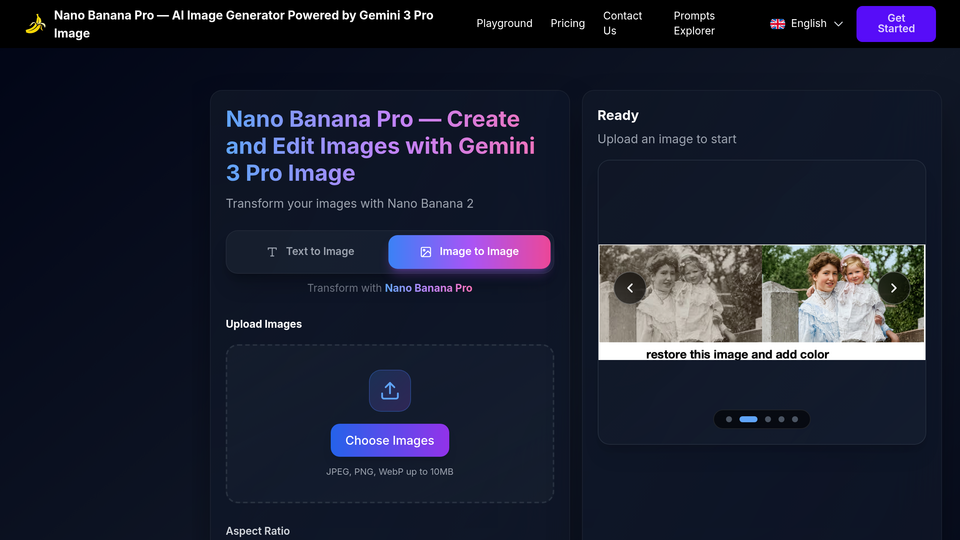Switch to the Text to Image tab

[310, 252]
